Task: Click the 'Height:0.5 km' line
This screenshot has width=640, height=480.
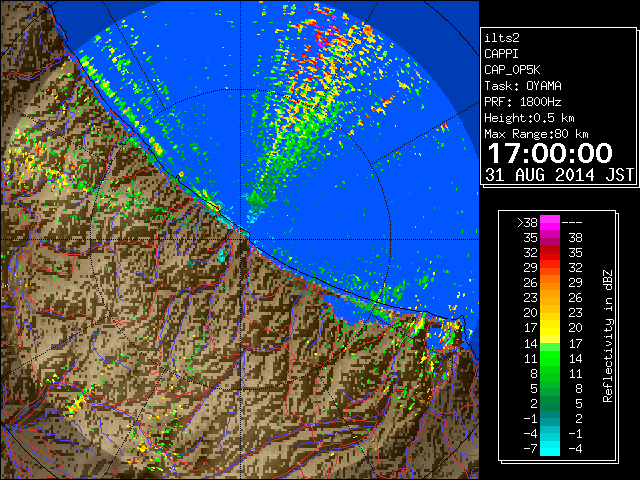Action: coord(529,118)
